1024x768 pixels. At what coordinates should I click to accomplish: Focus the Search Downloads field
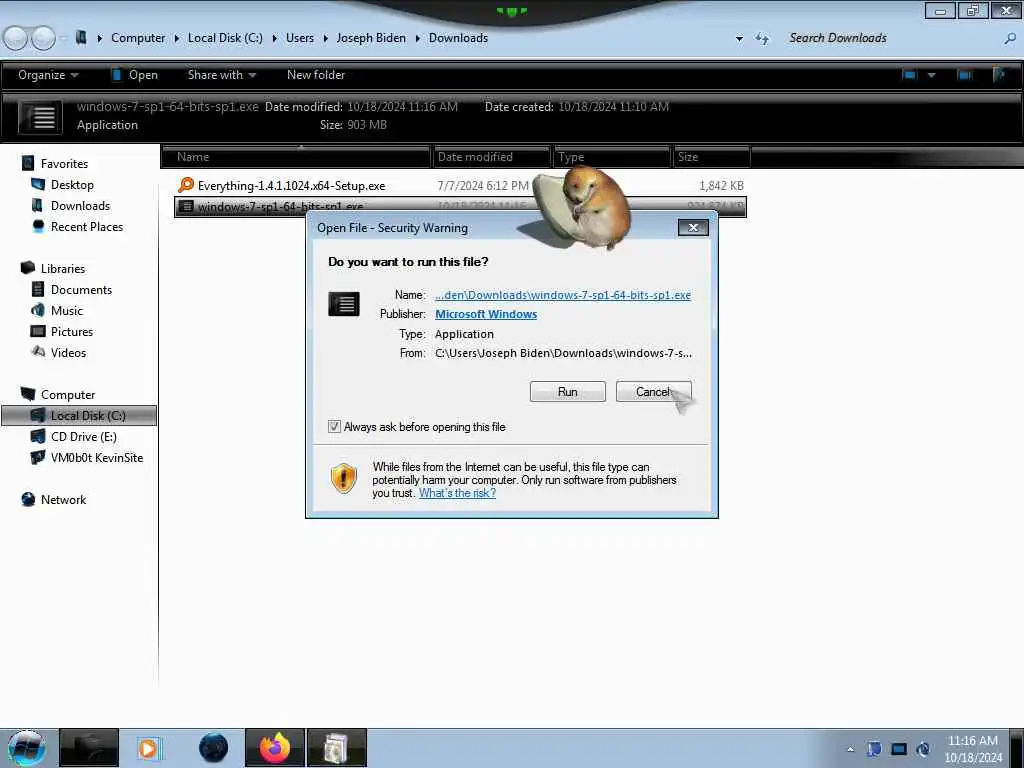892,38
